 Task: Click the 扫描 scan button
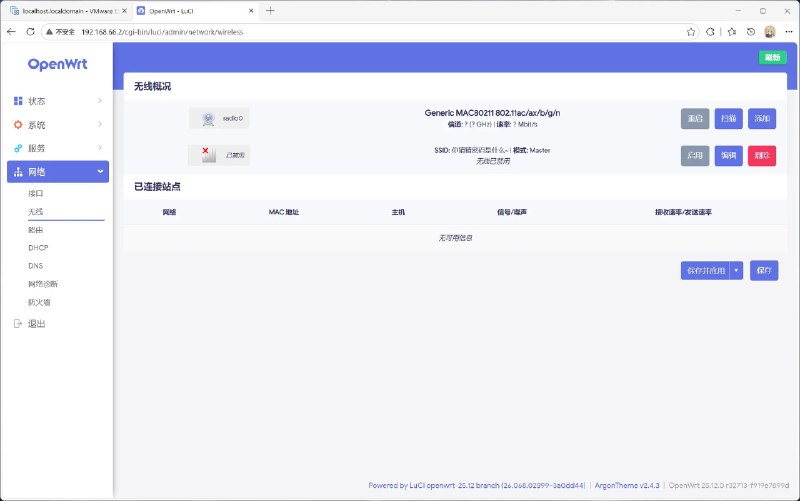(729, 118)
